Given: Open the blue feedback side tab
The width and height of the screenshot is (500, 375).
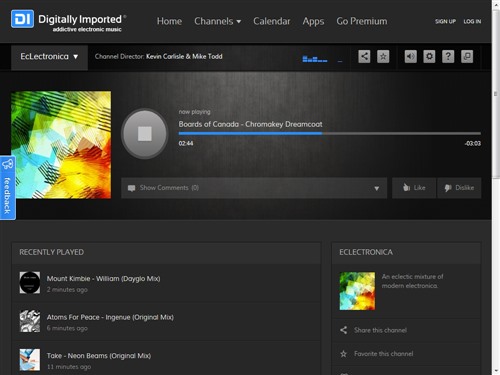Looking at the screenshot, I should click(7, 188).
